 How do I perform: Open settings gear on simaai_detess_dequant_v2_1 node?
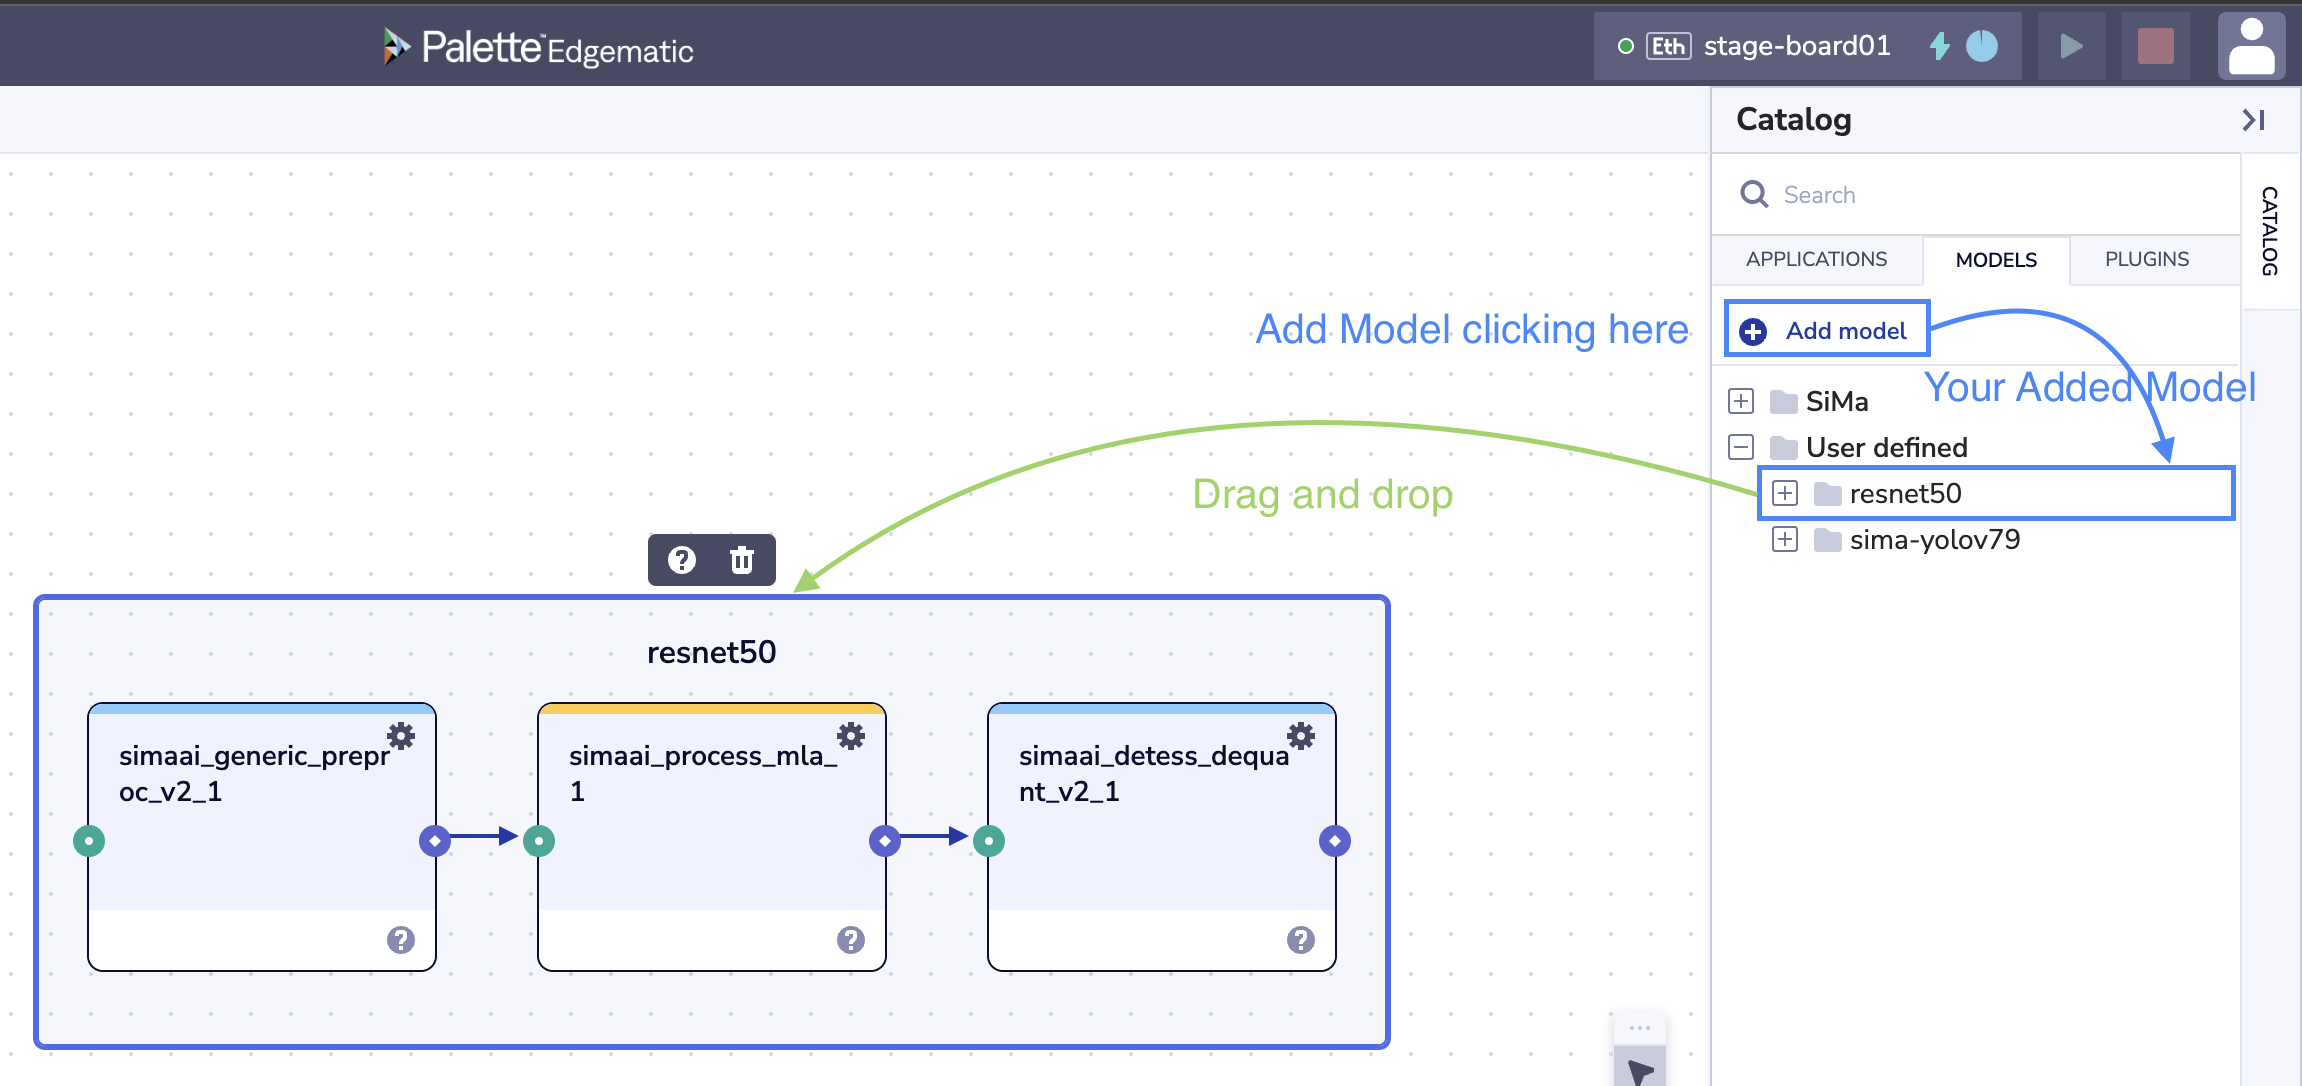1301,736
